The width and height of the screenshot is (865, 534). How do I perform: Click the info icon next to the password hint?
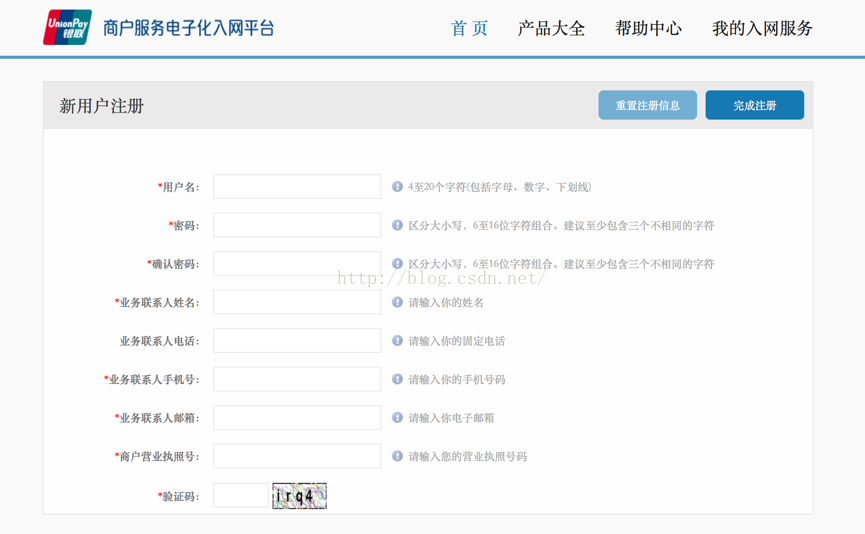pyautogui.click(x=397, y=225)
